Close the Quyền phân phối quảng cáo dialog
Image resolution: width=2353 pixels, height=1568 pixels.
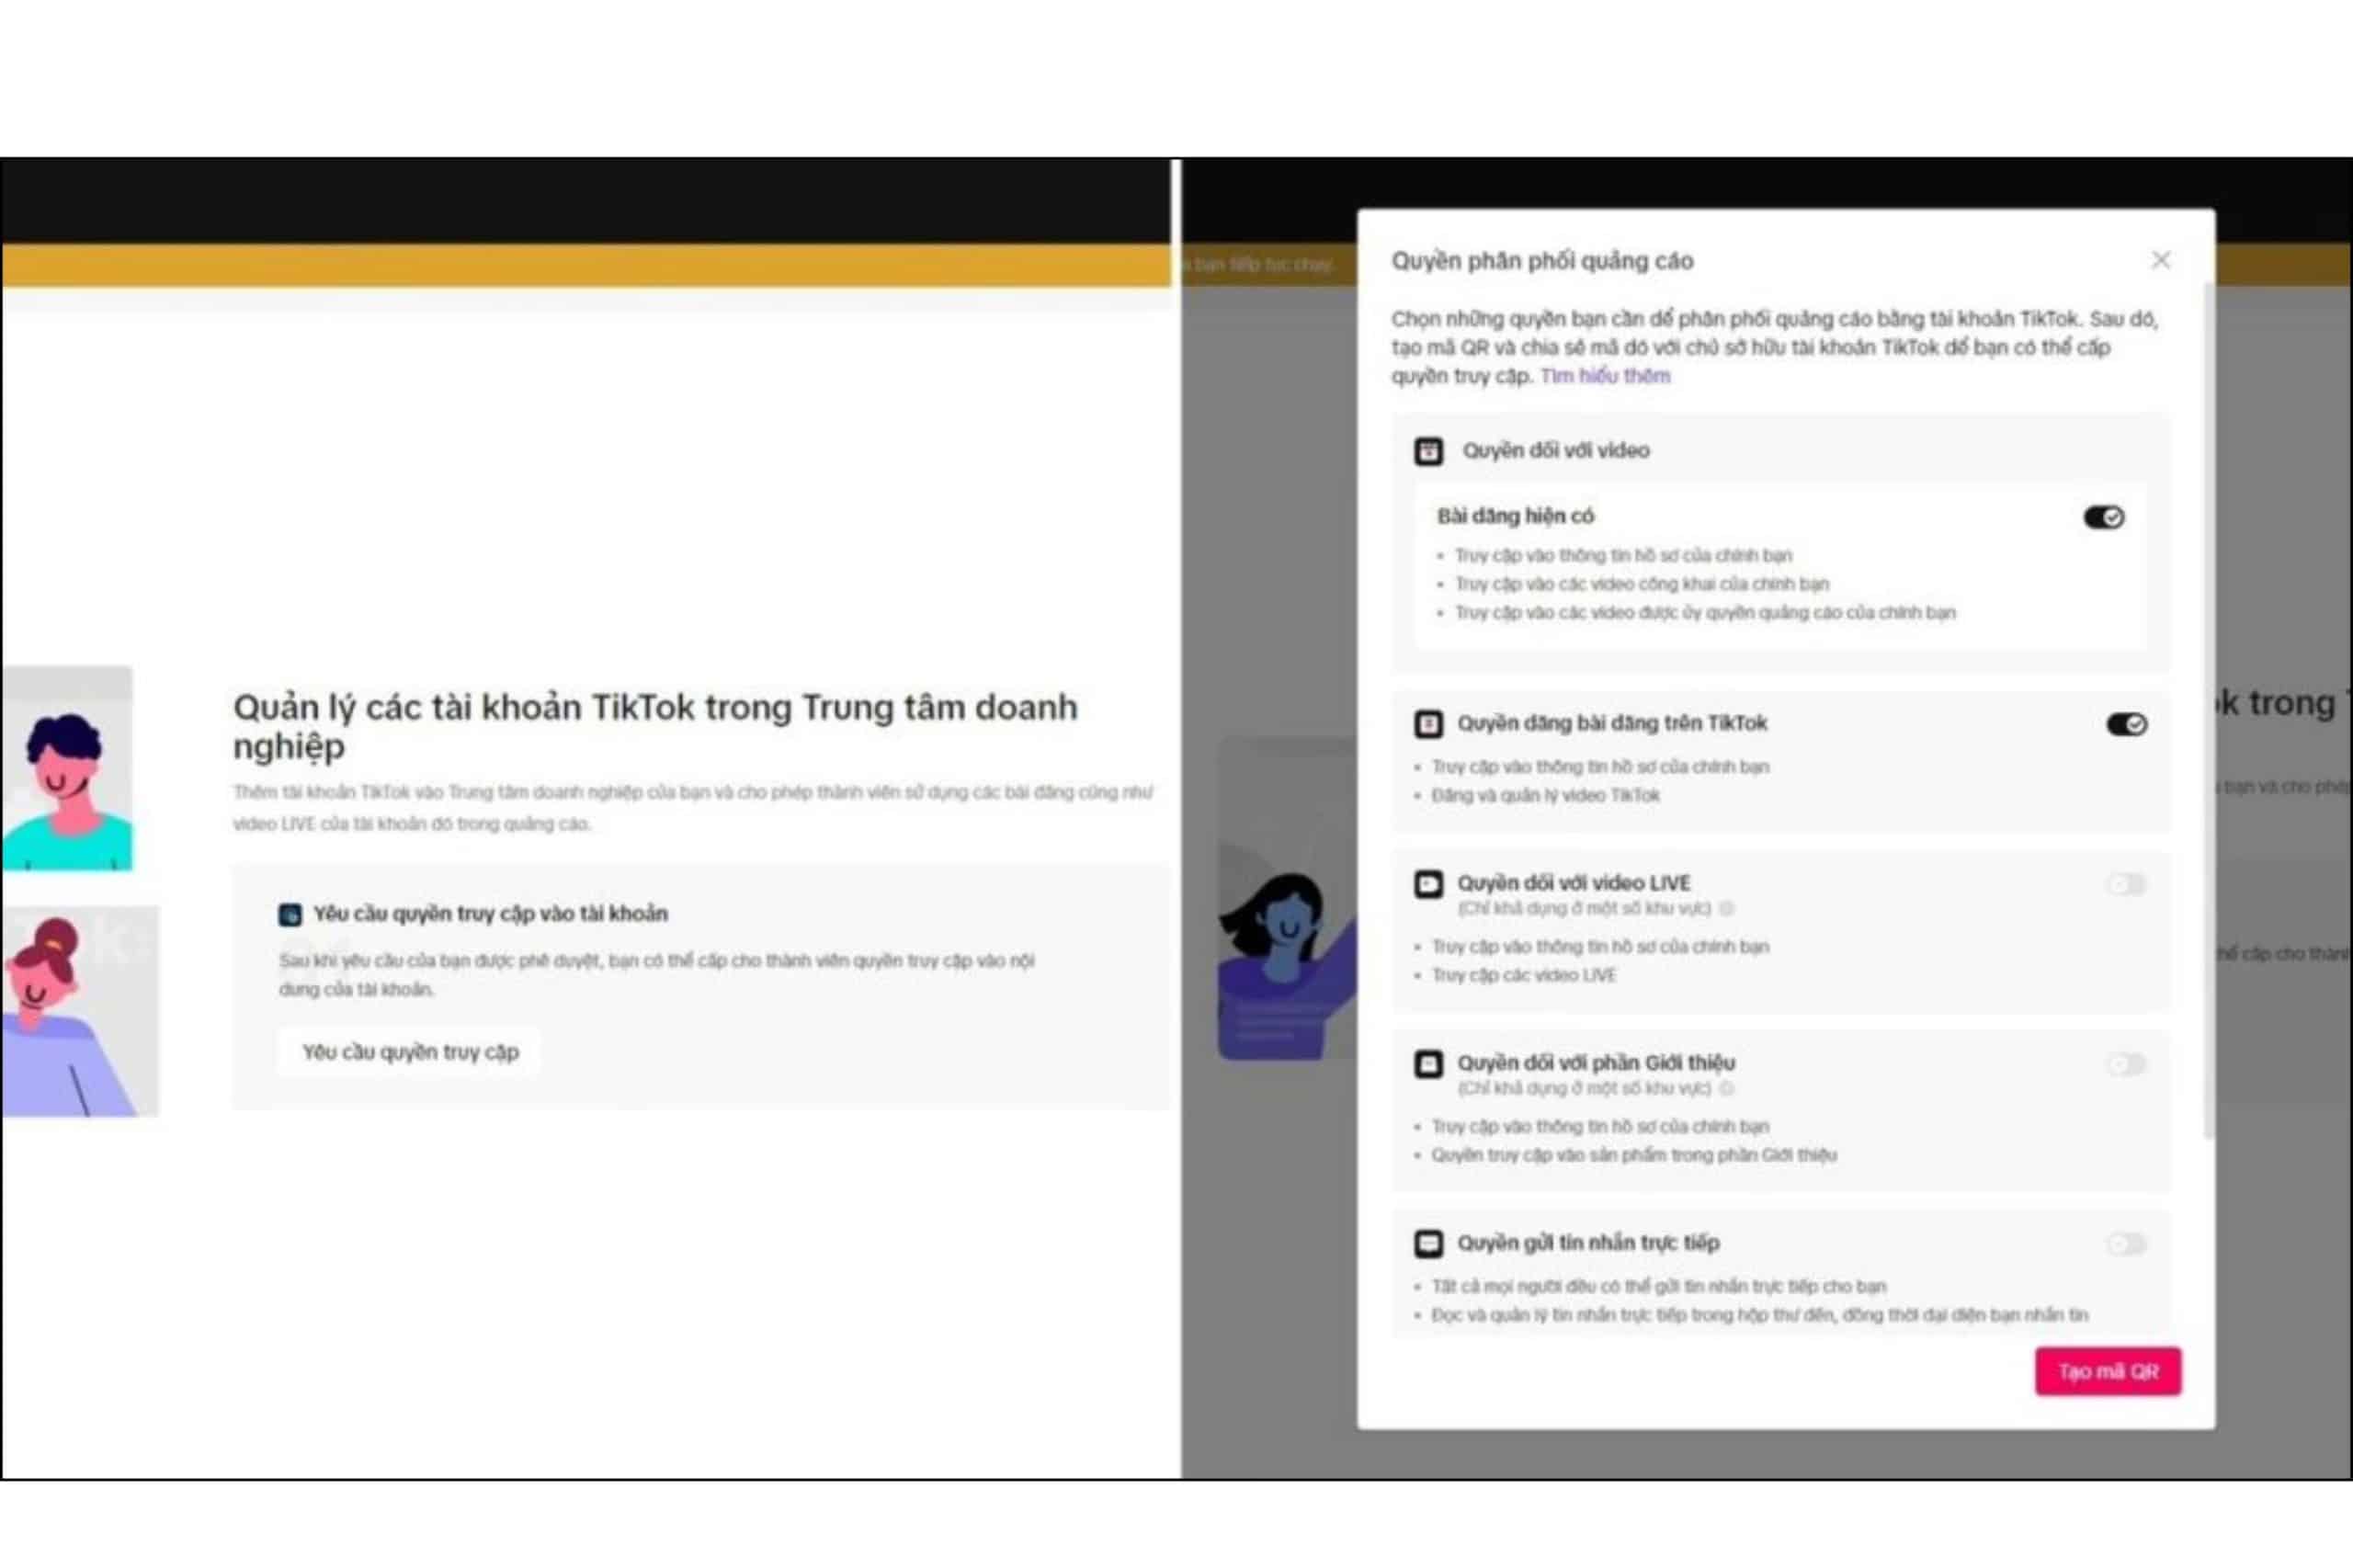[2160, 260]
